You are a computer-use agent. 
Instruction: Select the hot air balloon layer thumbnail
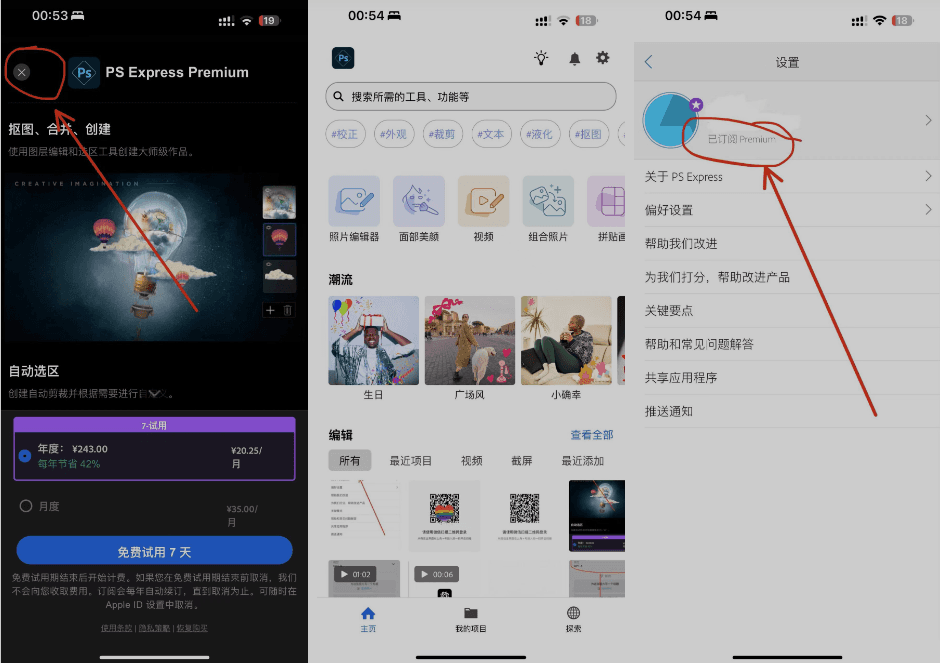279,239
